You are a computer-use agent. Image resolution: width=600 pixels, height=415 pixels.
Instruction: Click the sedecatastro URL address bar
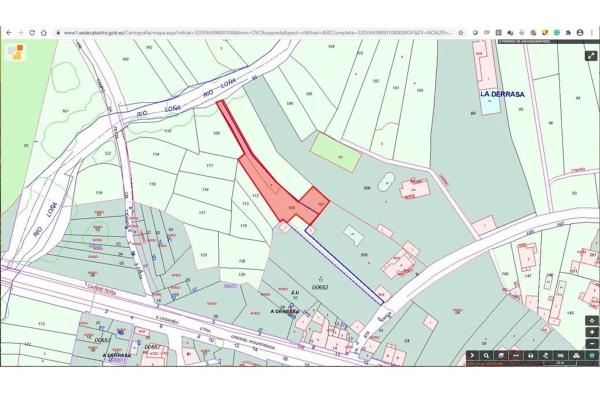click(250, 32)
